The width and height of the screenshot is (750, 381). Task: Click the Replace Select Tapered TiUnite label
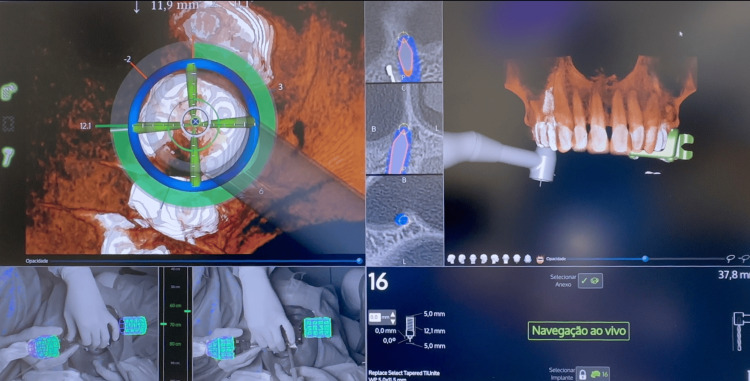(404, 373)
